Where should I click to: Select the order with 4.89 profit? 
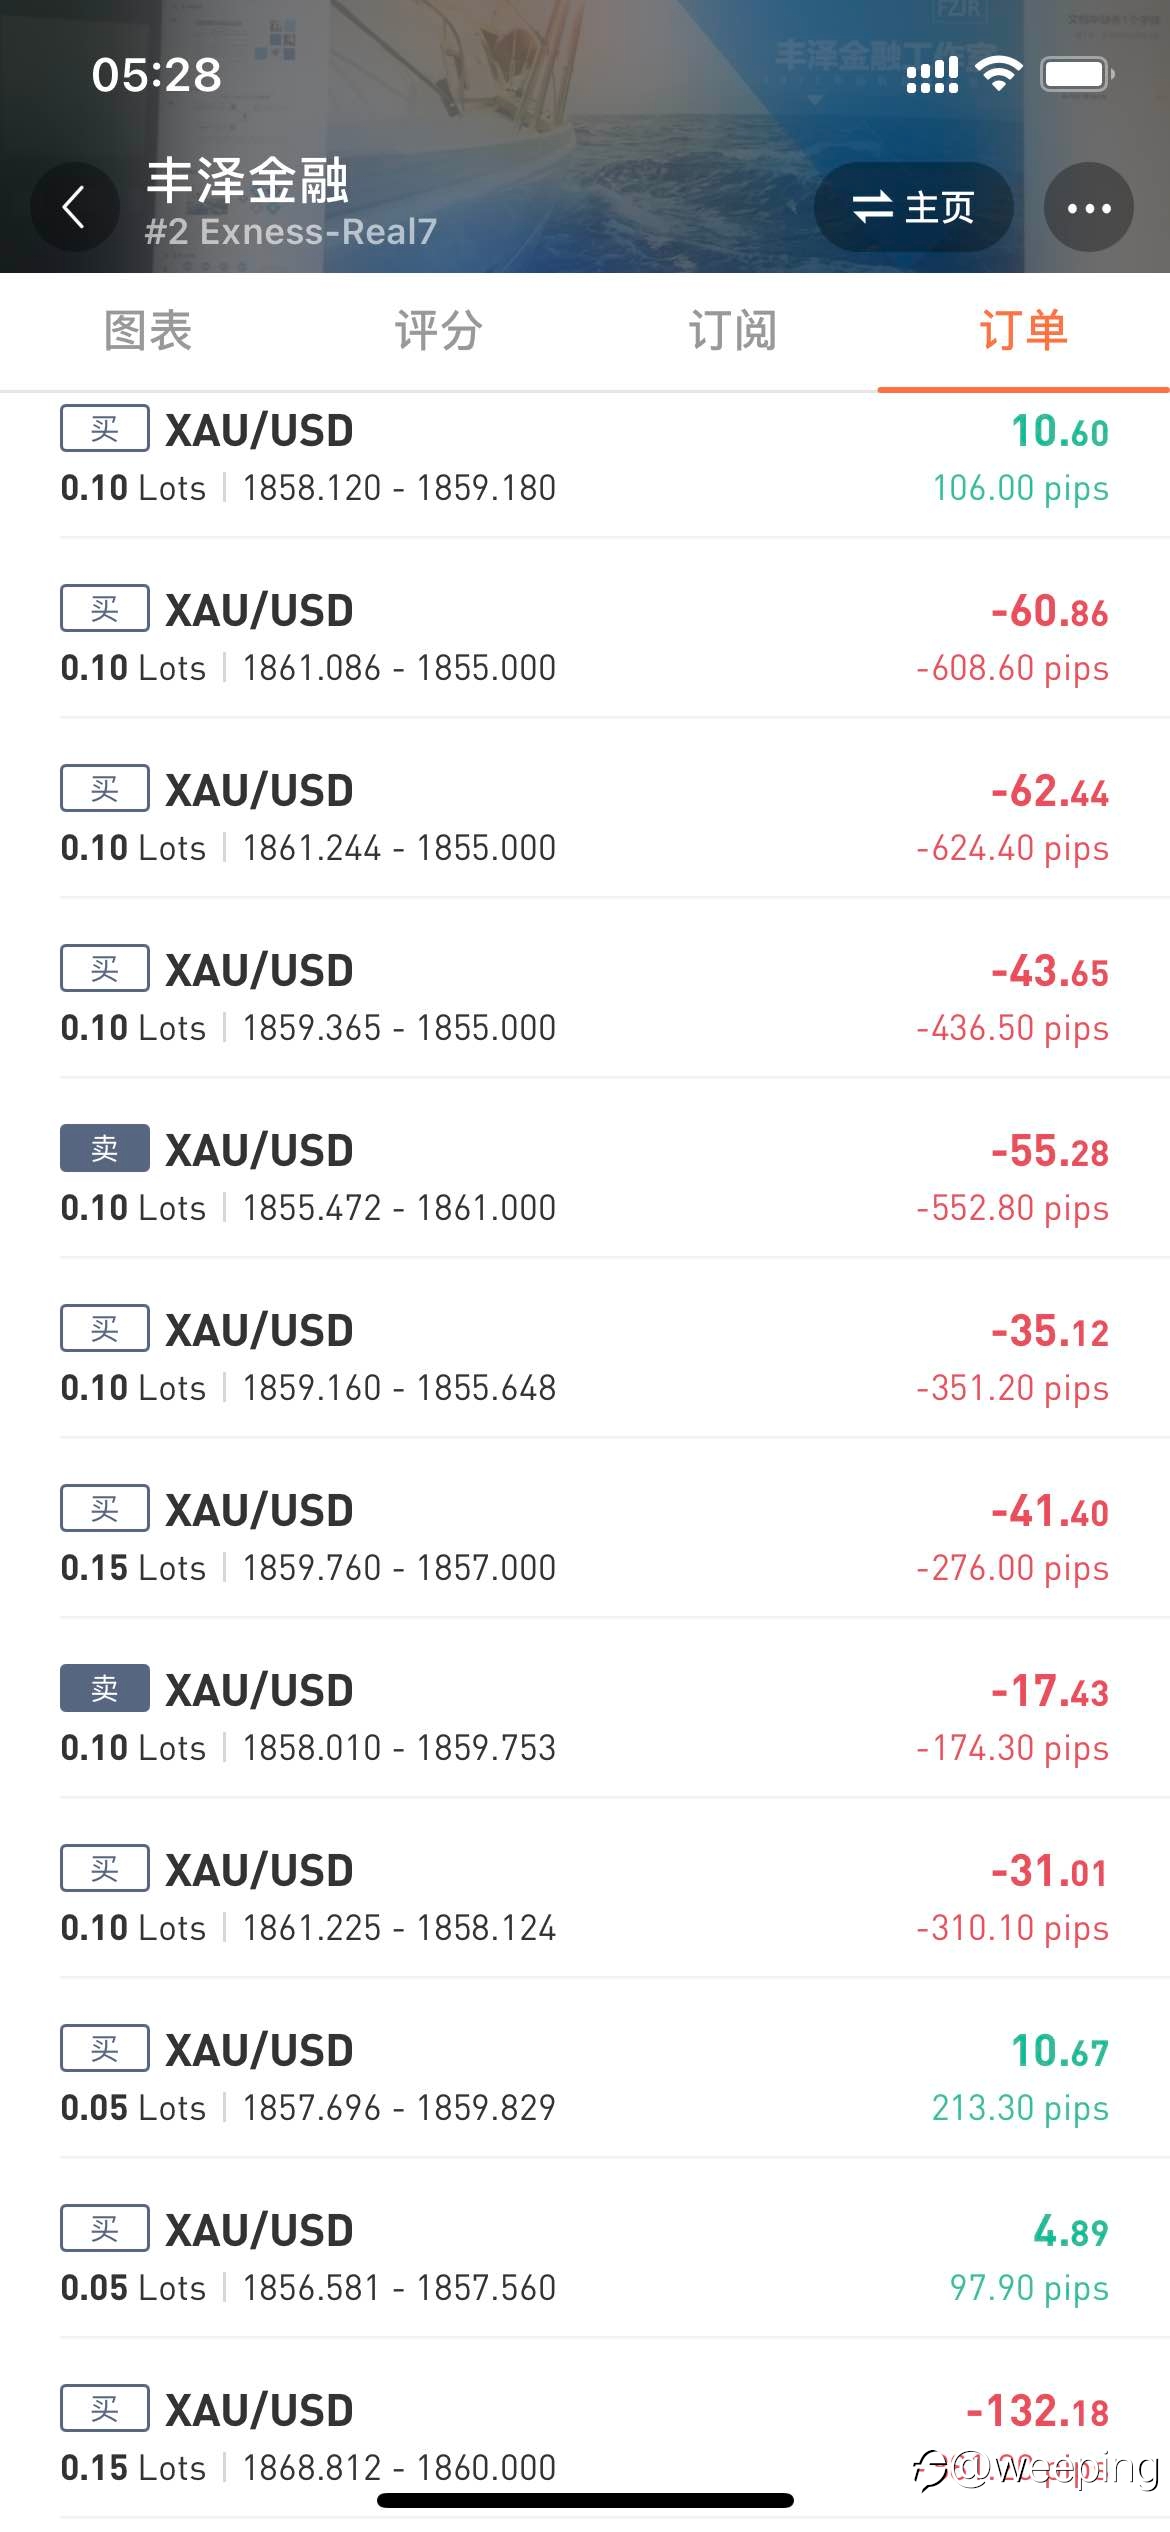pyautogui.click(x=585, y=2257)
